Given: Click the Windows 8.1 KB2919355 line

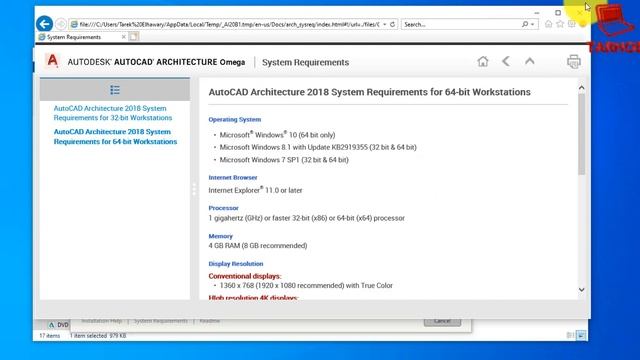Looking at the screenshot, I should (x=318, y=147).
